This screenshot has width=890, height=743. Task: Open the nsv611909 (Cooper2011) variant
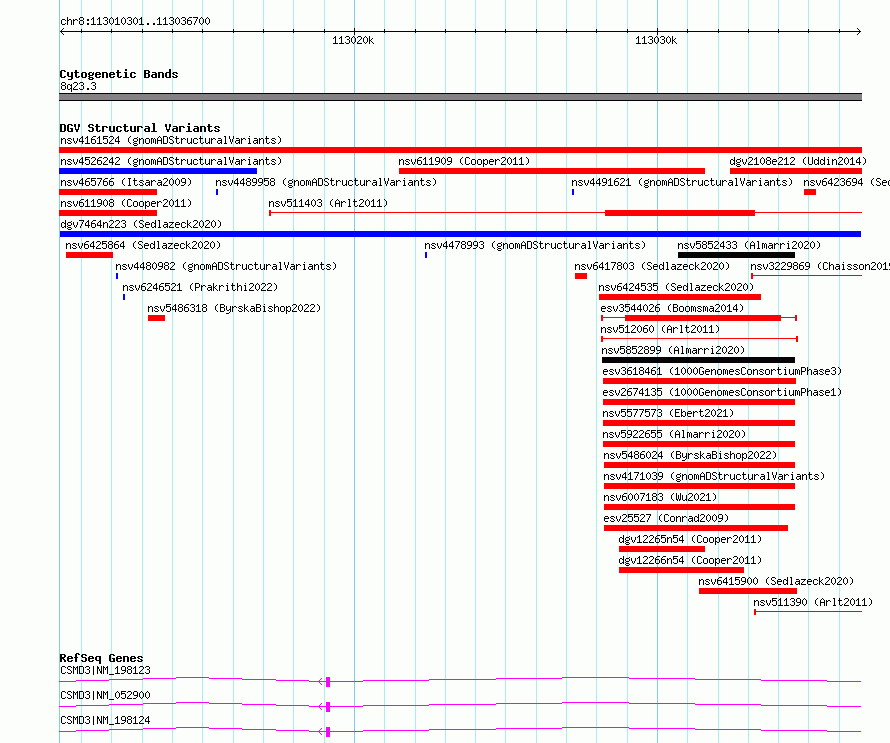click(x=464, y=161)
